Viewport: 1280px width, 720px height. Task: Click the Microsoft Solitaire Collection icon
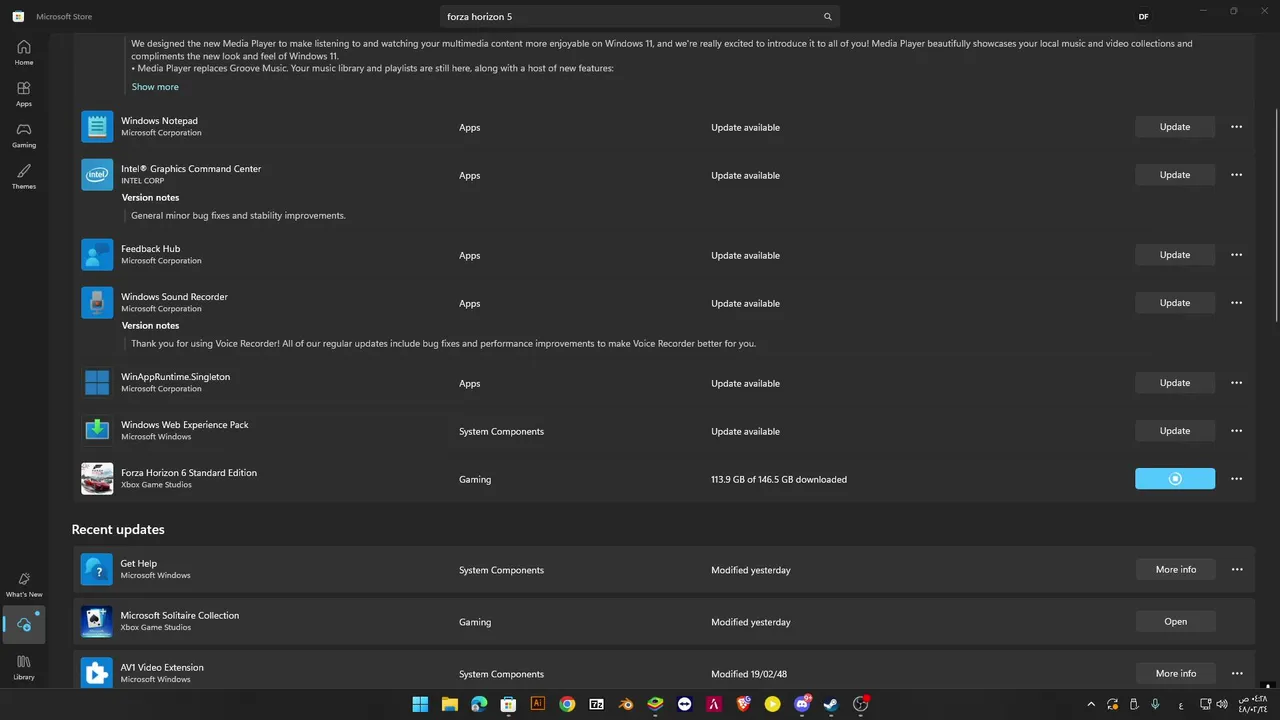coord(97,622)
